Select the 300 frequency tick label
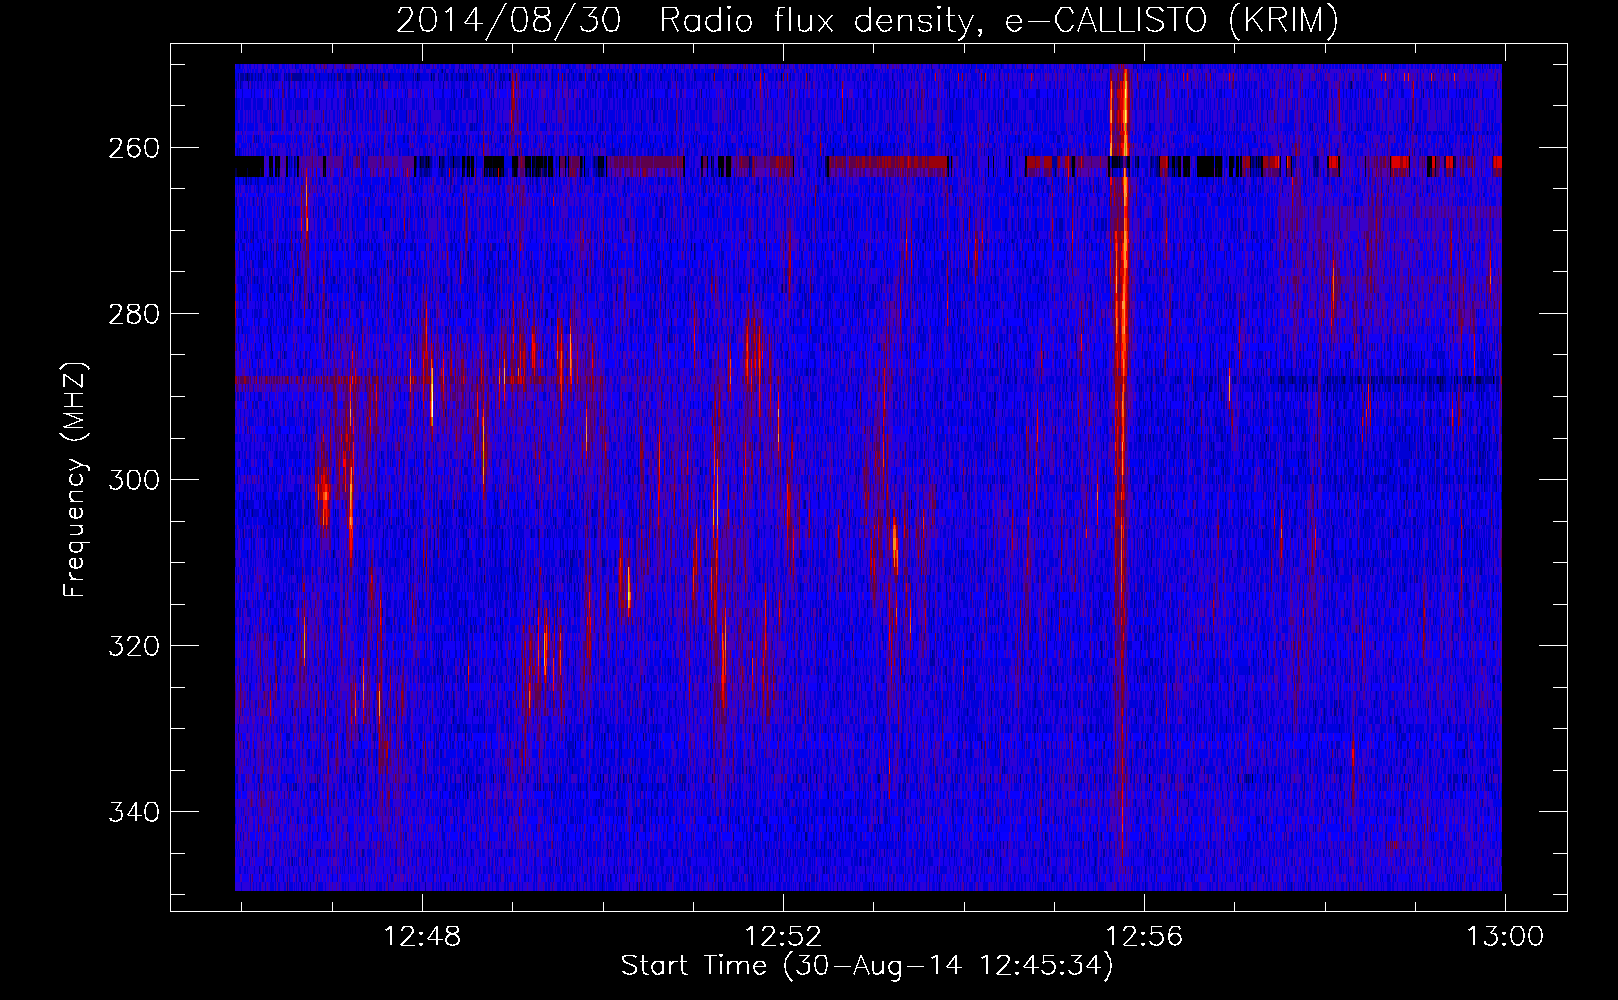 tap(134, 480)
